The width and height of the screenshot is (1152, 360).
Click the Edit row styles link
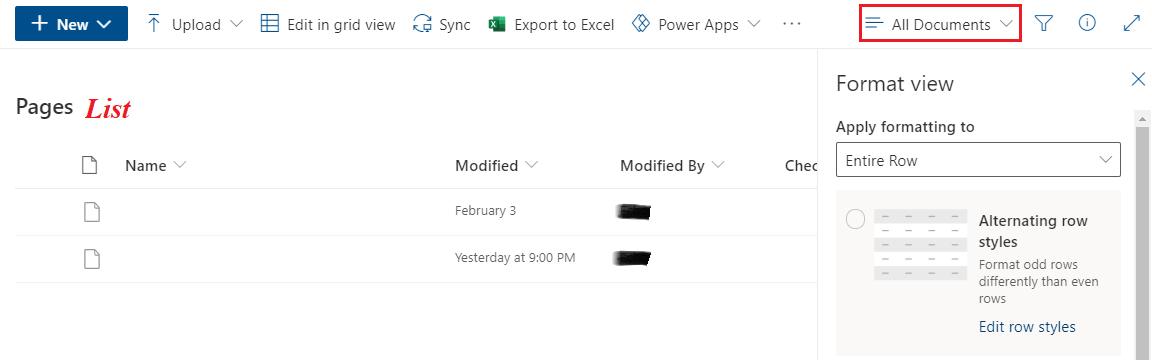[1027, 327]
